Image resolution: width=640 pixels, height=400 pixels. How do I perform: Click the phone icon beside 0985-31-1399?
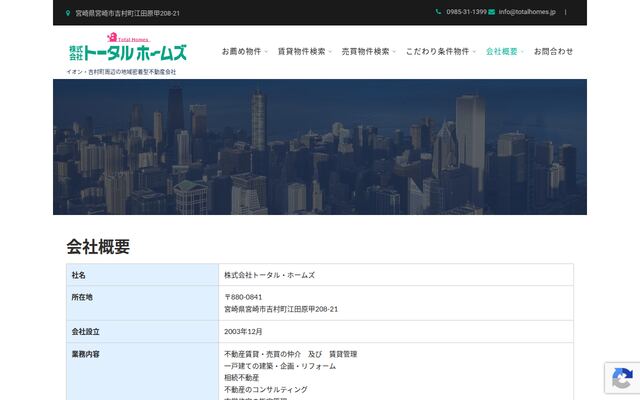point(438,12)
